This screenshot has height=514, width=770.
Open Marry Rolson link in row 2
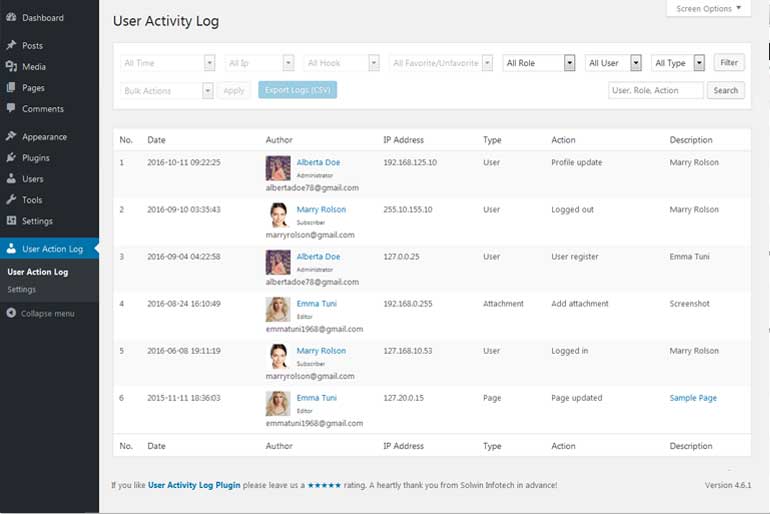tap(321, 209)
